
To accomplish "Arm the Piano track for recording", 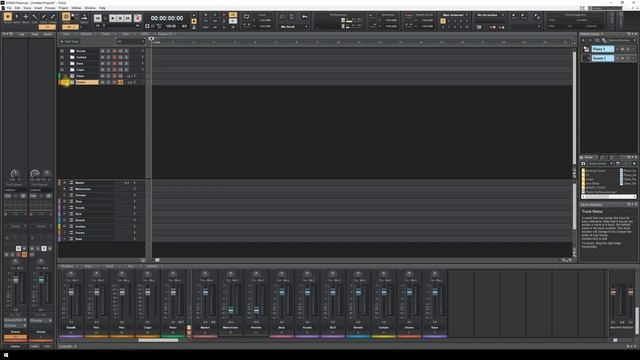I will click(x=114, y=76).
